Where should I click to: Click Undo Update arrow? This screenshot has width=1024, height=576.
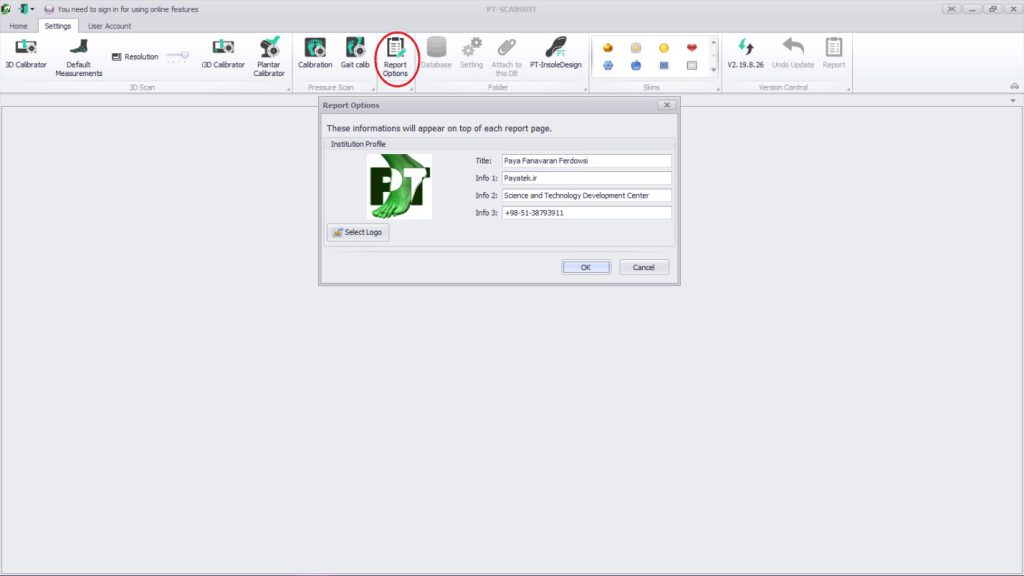(793, 54)
